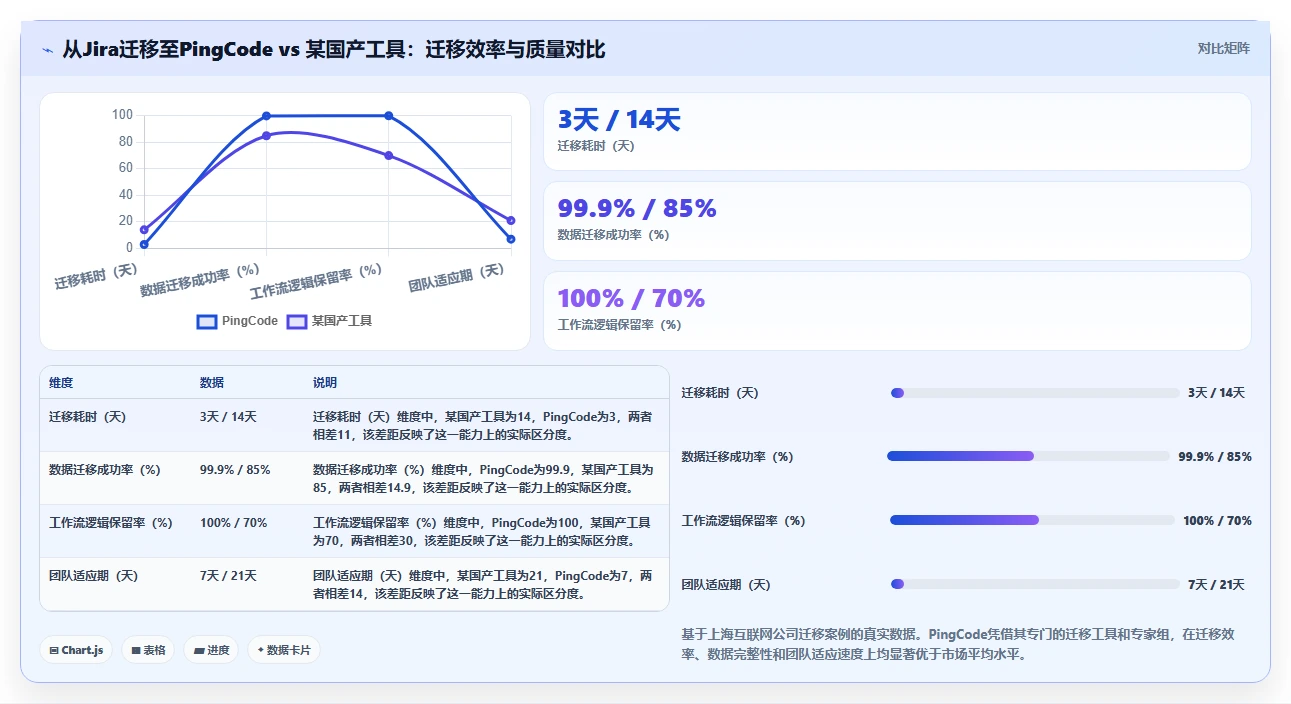1291x704 pixels.
Task: Click the 团队适应期 row description text
Action: coord(483,584)
